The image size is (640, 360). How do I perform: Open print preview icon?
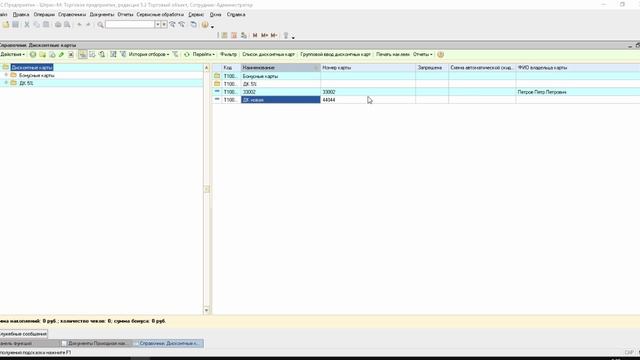(x=67, y=24)
